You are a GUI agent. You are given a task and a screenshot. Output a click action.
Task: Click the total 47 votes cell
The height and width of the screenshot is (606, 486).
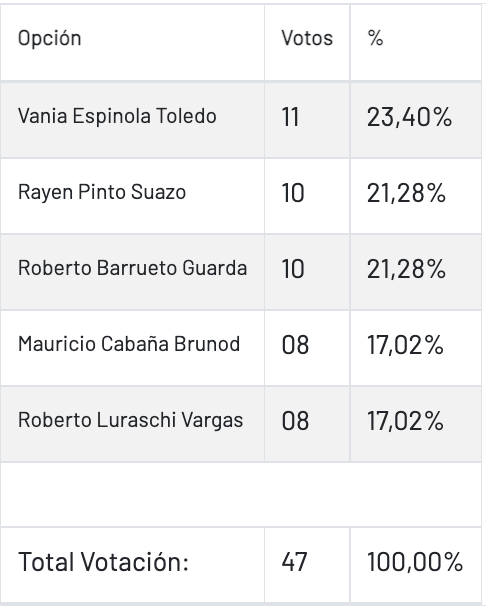click(x=307, y=565)
